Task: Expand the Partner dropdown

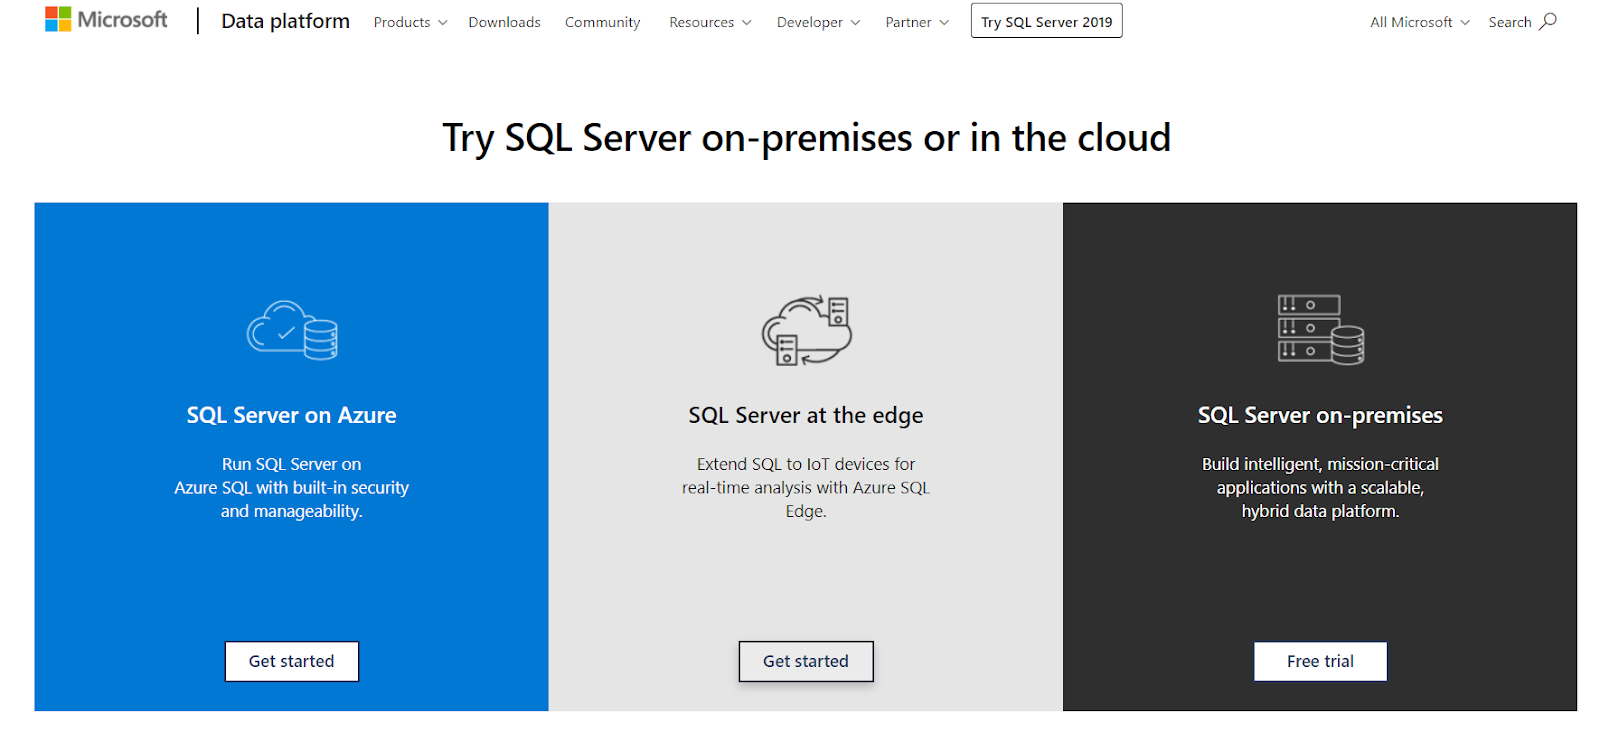Action: [917, 22]
